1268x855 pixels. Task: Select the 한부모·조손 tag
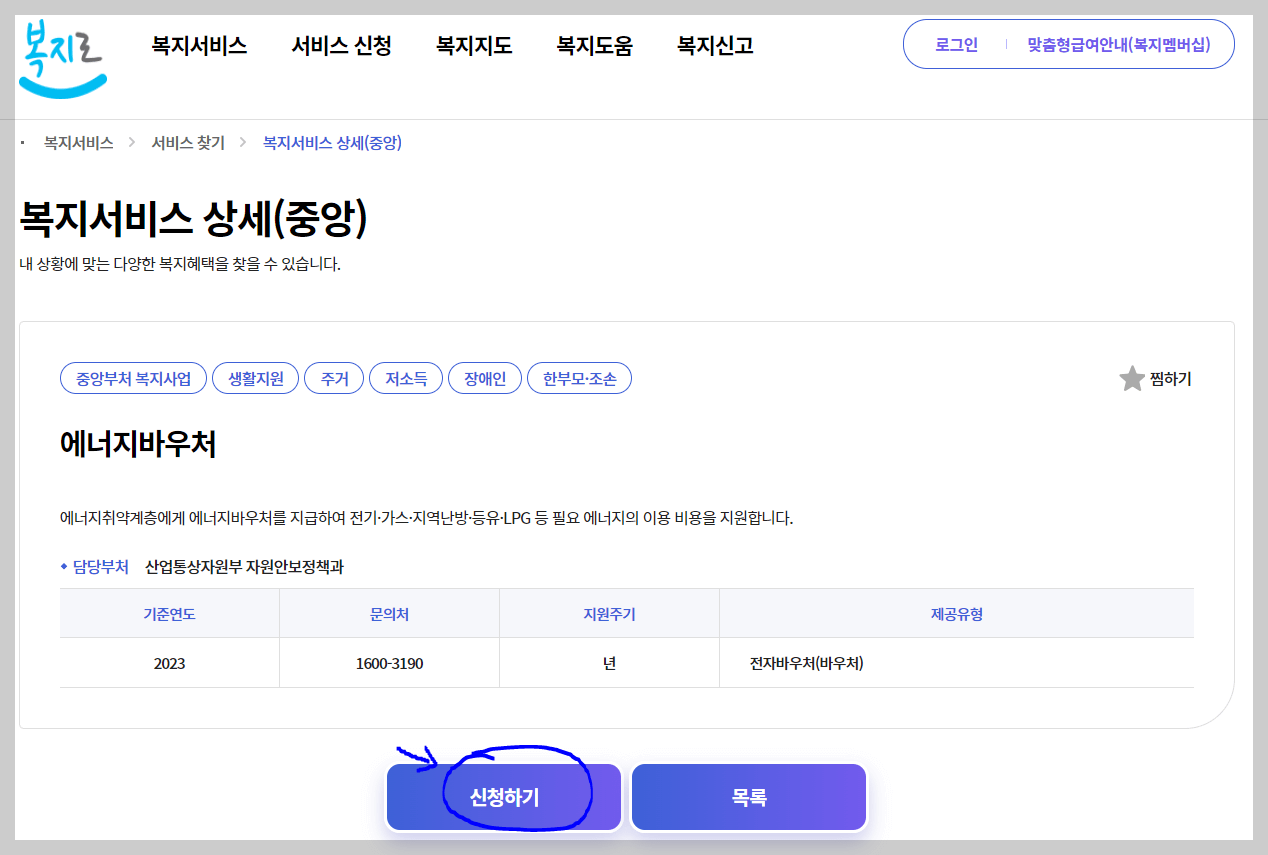[x=579, y=378]
